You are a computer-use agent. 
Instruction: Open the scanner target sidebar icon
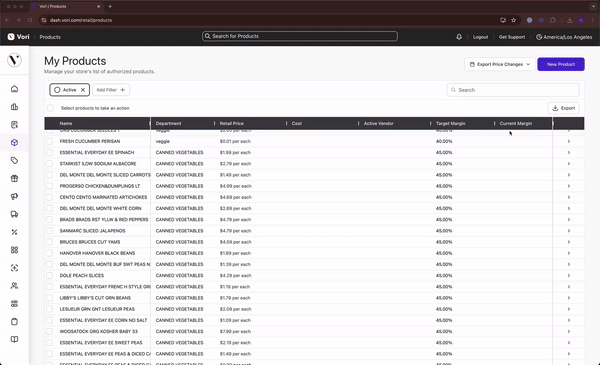coord(14,268)
